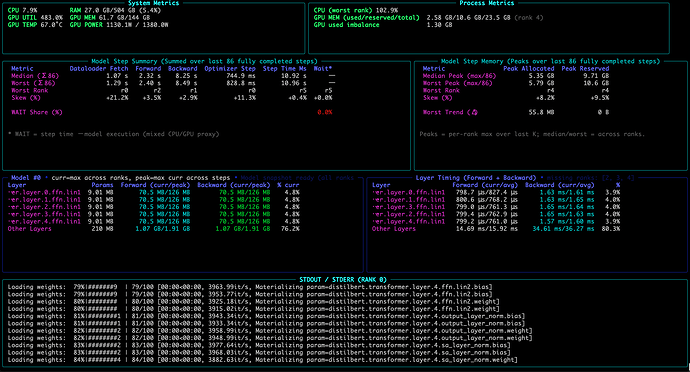
Task: Click the Process Metrics panel title
Action: [x=487, y=3]
